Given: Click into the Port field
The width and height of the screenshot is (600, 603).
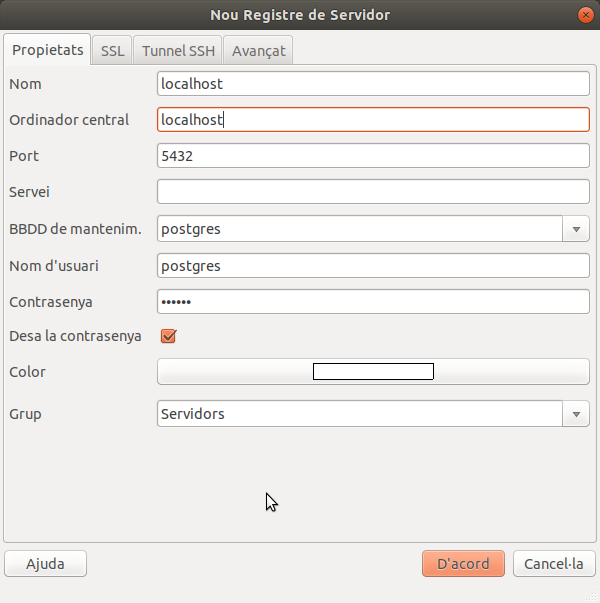Looking at the screenshot, I should (x=373, y=156).
